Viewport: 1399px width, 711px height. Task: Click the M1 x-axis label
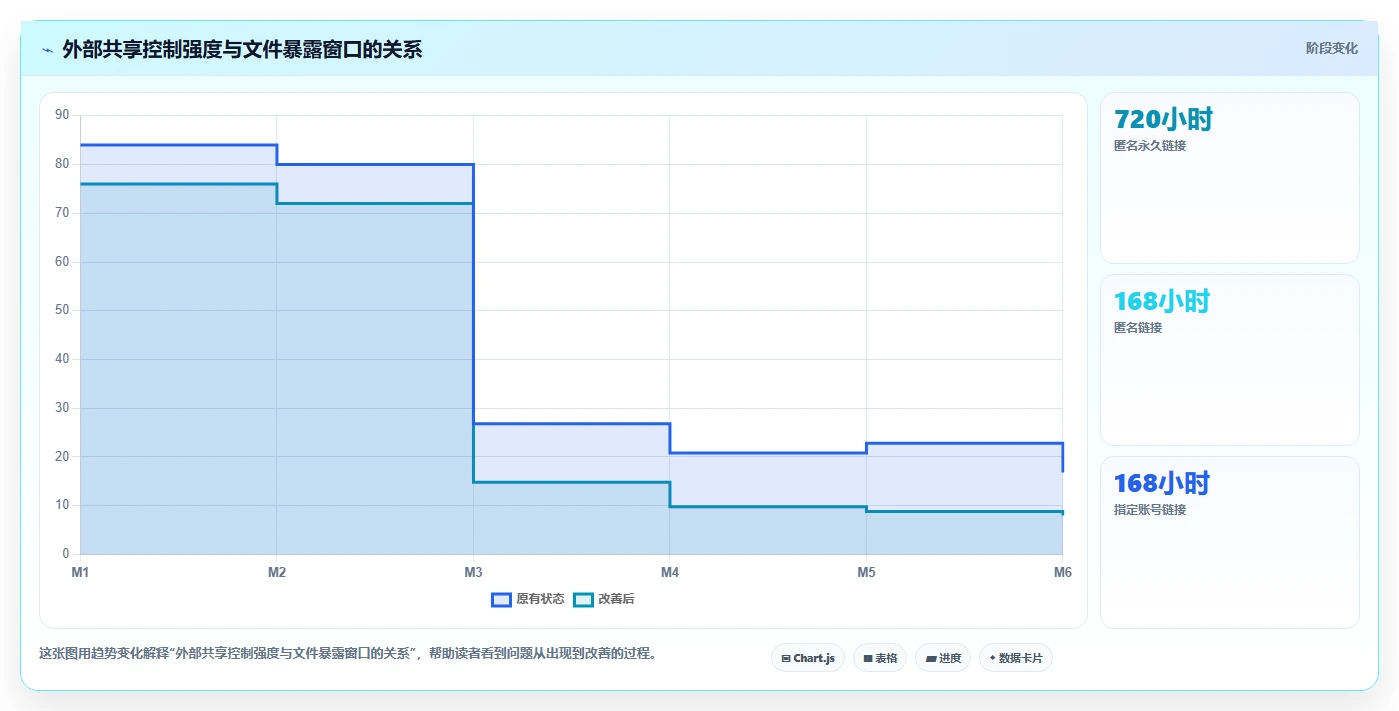[x=80, y=572]
